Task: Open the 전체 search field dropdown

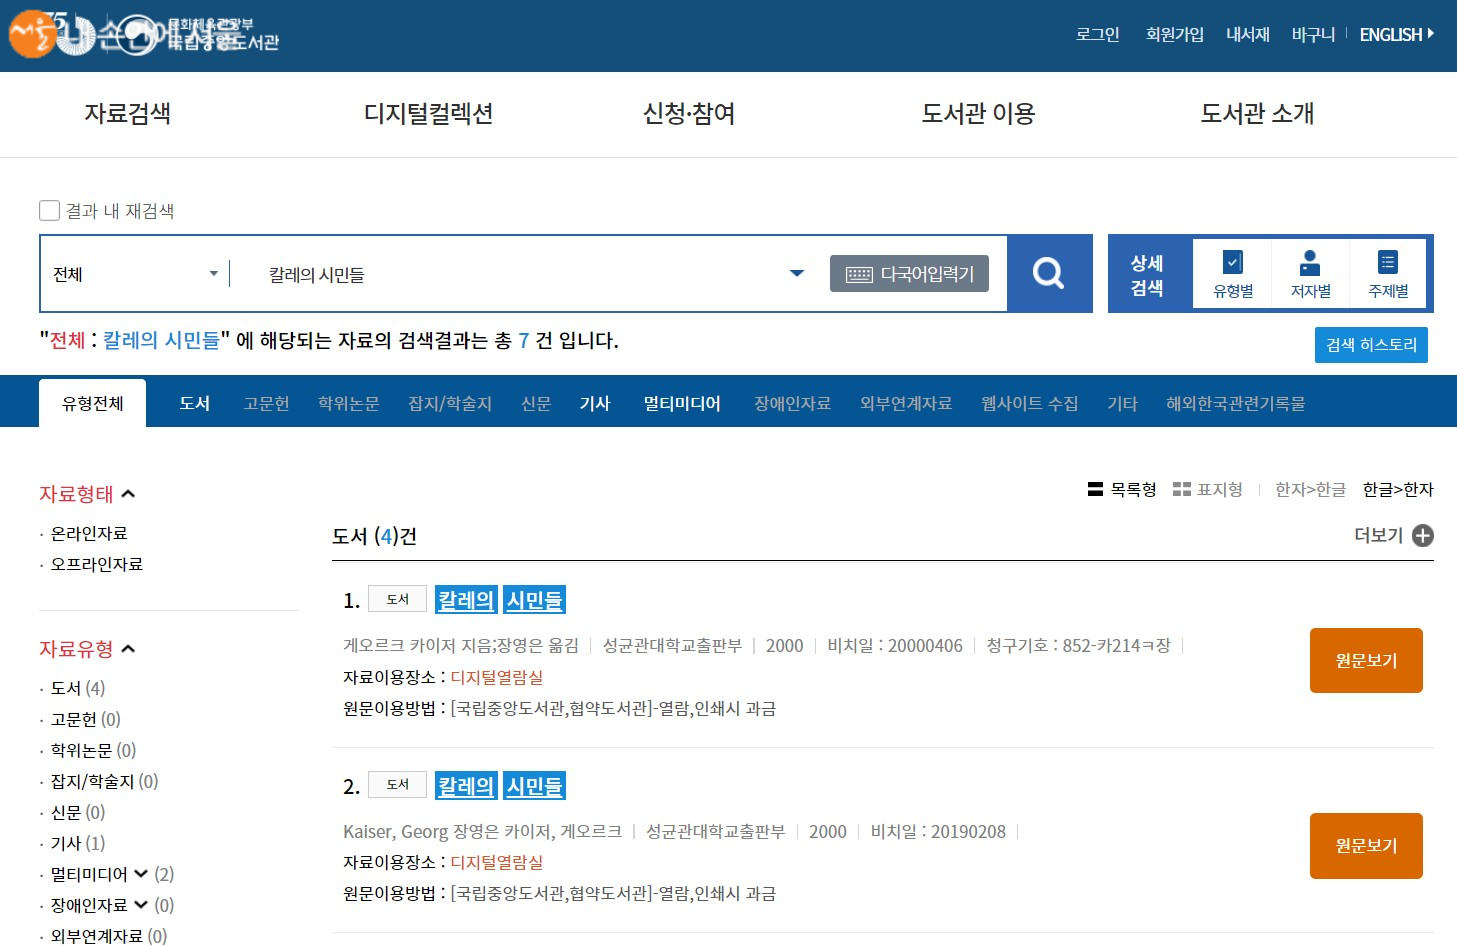Action: pos(135,274)
